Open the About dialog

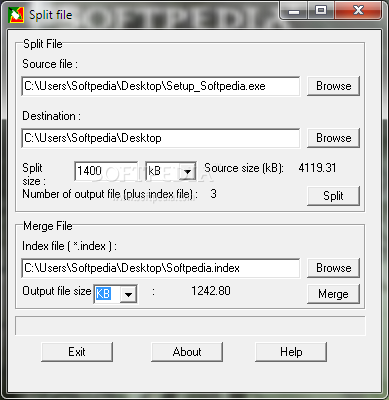coord(187,352)
